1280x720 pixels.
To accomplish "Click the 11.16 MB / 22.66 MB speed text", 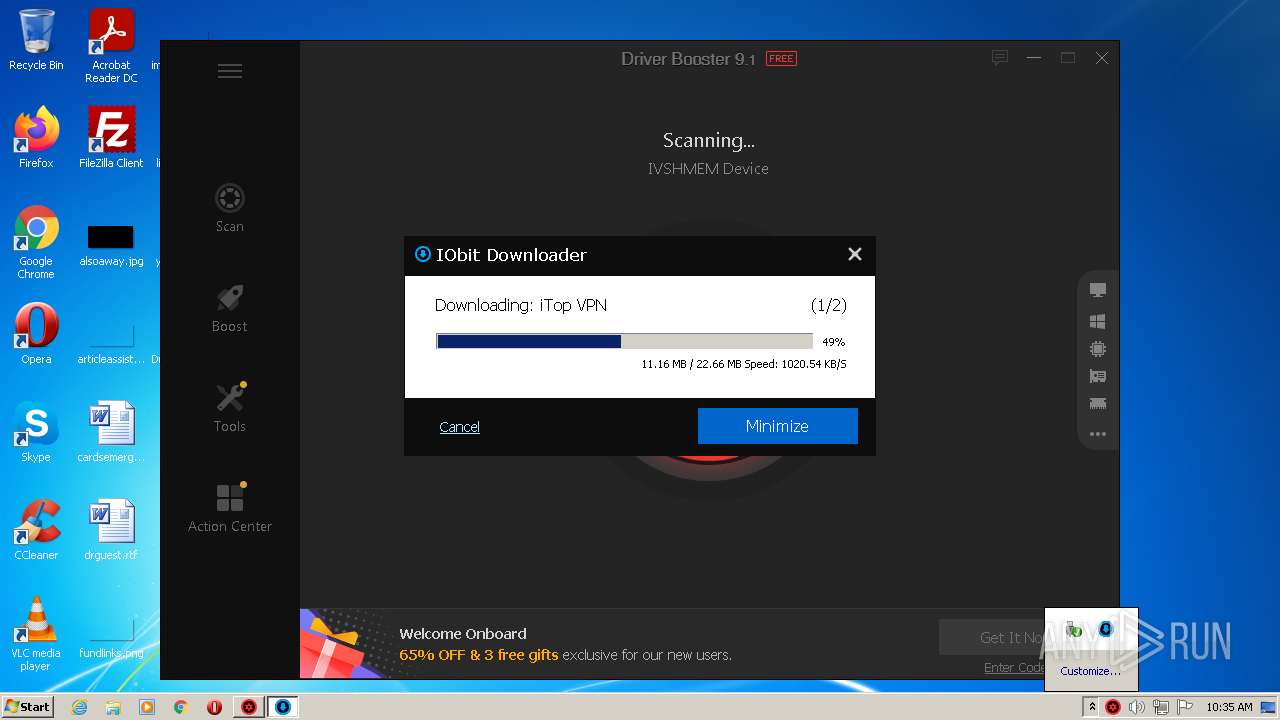I will click(x=744, y=364).
